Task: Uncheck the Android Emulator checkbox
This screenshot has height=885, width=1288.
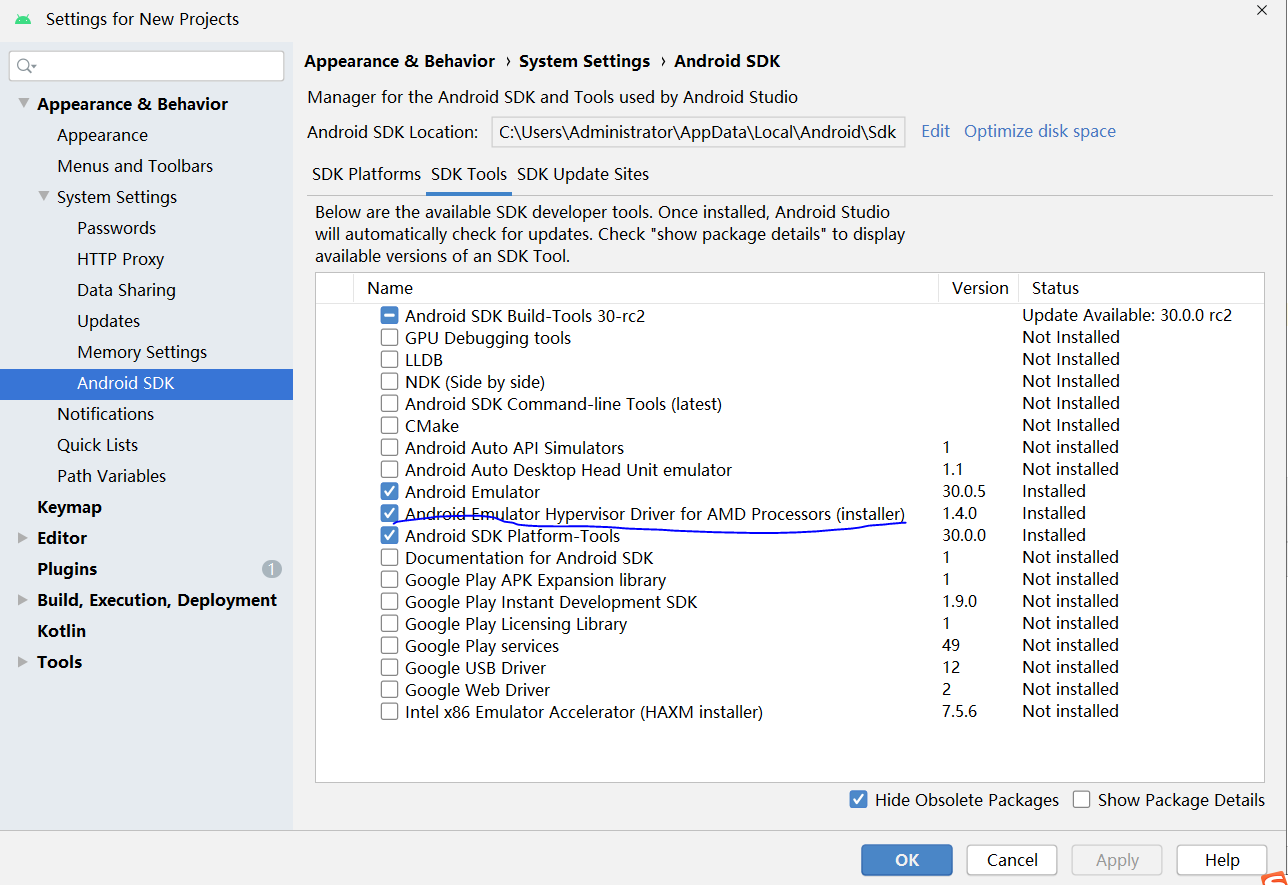Action: pos(389,491)
